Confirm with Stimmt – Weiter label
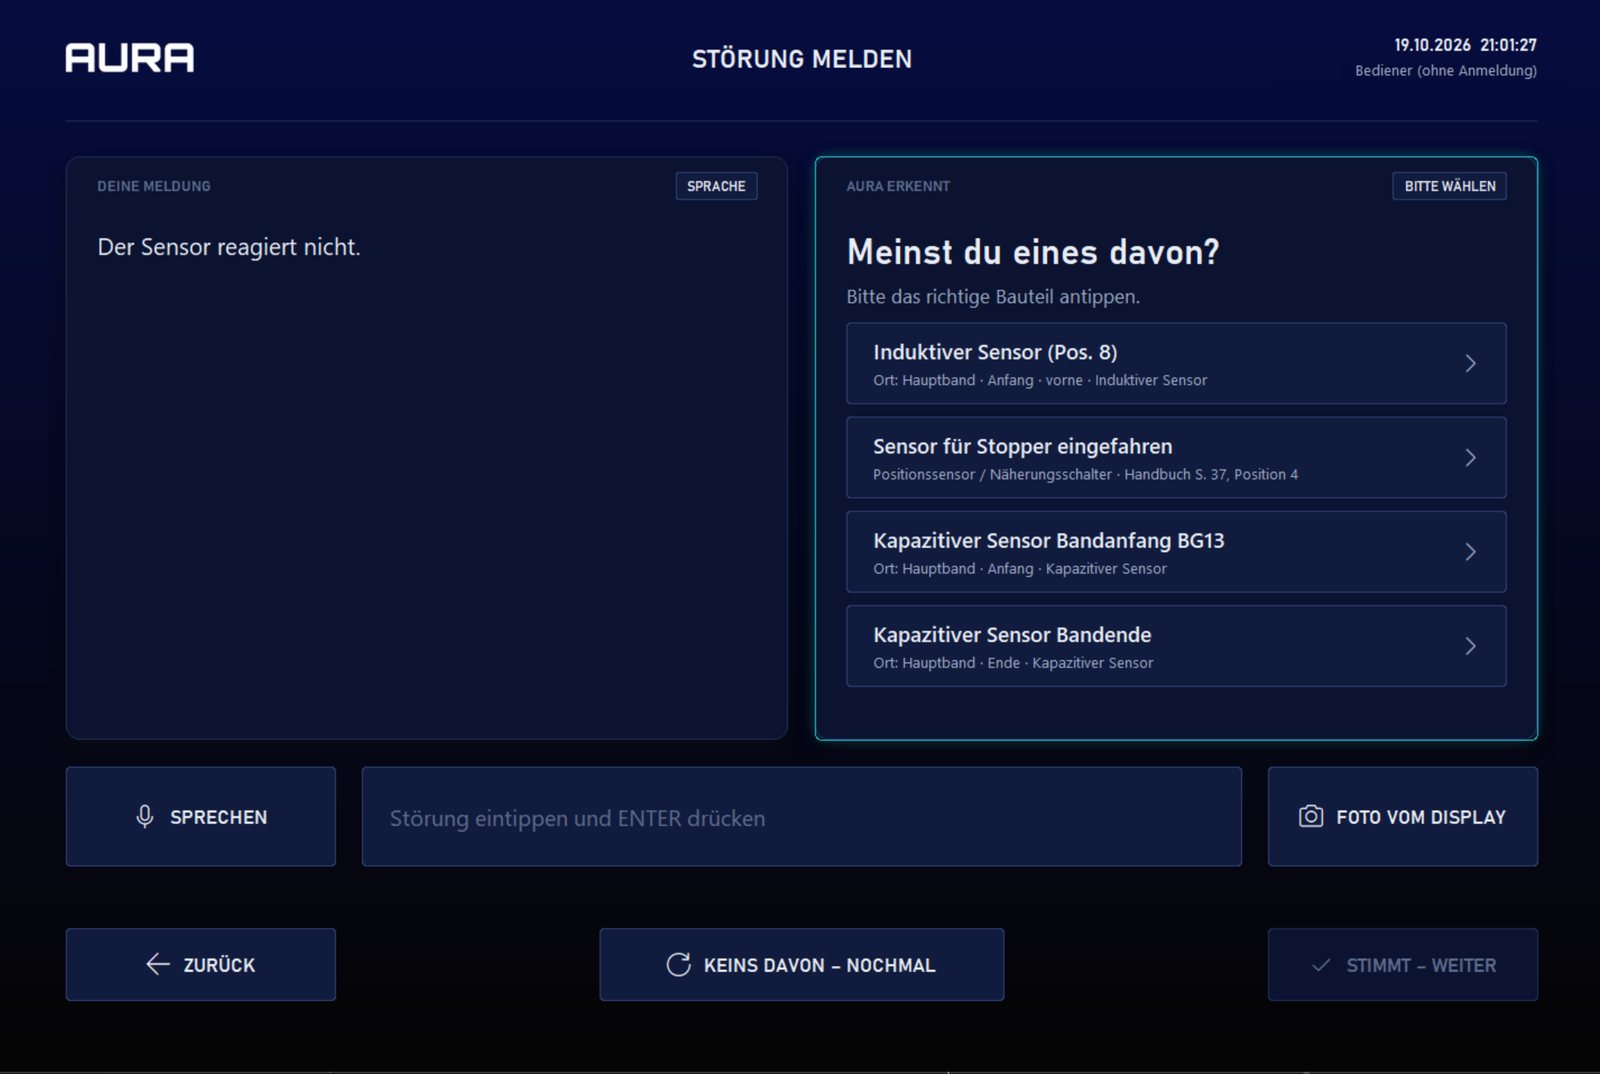This screenshot has height=1074, width=1600. pyautogui.click(x=1421, y=965)
